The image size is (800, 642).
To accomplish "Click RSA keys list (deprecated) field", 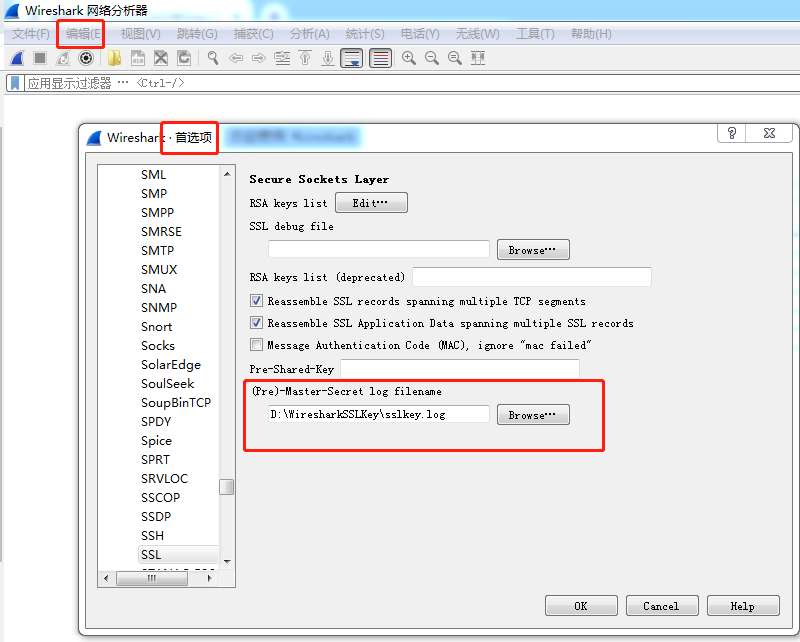I will [x=532, y=277].
